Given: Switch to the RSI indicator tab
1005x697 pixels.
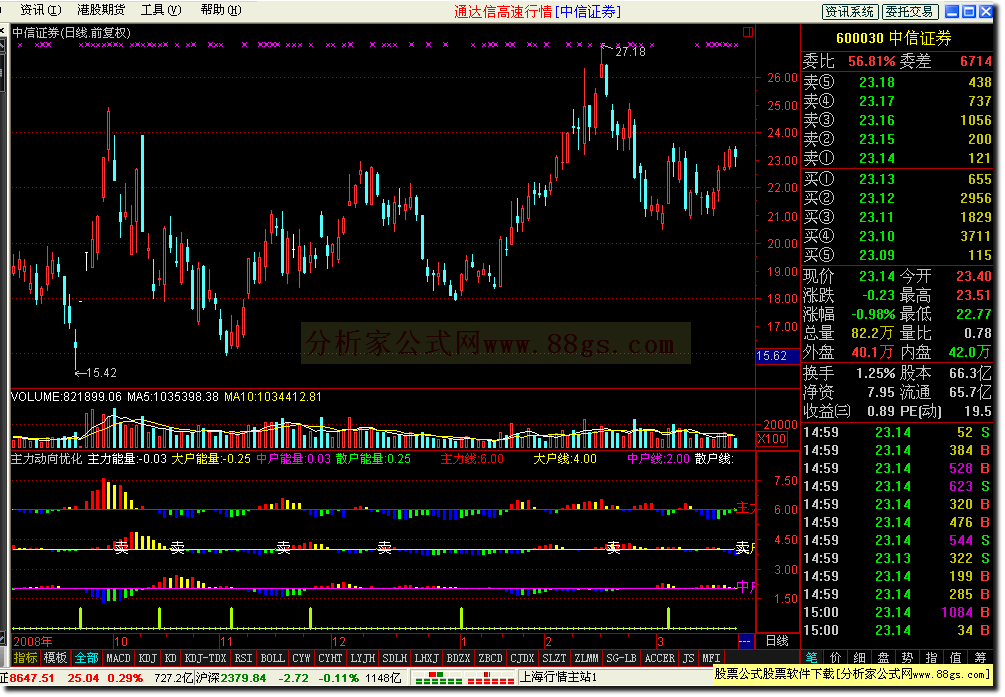Looking at the screenshot, I should pos(243,658).
